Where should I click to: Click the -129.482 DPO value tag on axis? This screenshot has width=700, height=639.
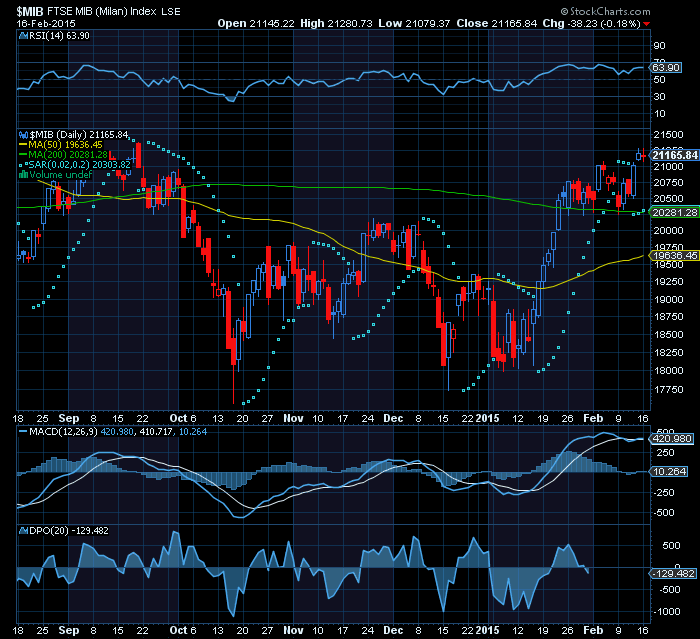pyautogui.click(x=672, y=574)
